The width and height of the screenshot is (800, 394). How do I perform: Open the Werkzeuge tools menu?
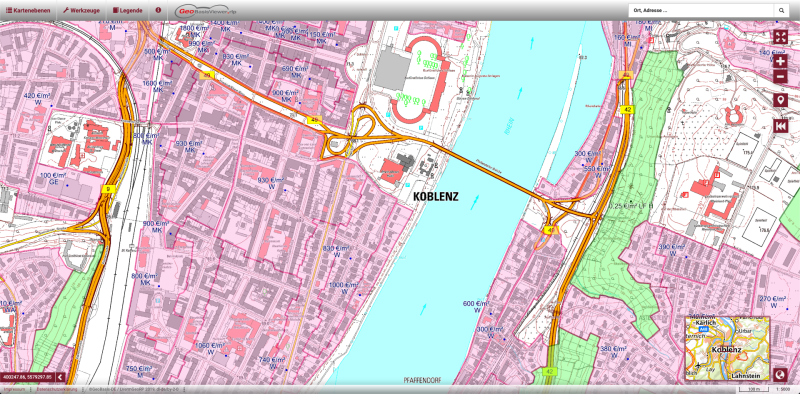[x=81, y=10]
